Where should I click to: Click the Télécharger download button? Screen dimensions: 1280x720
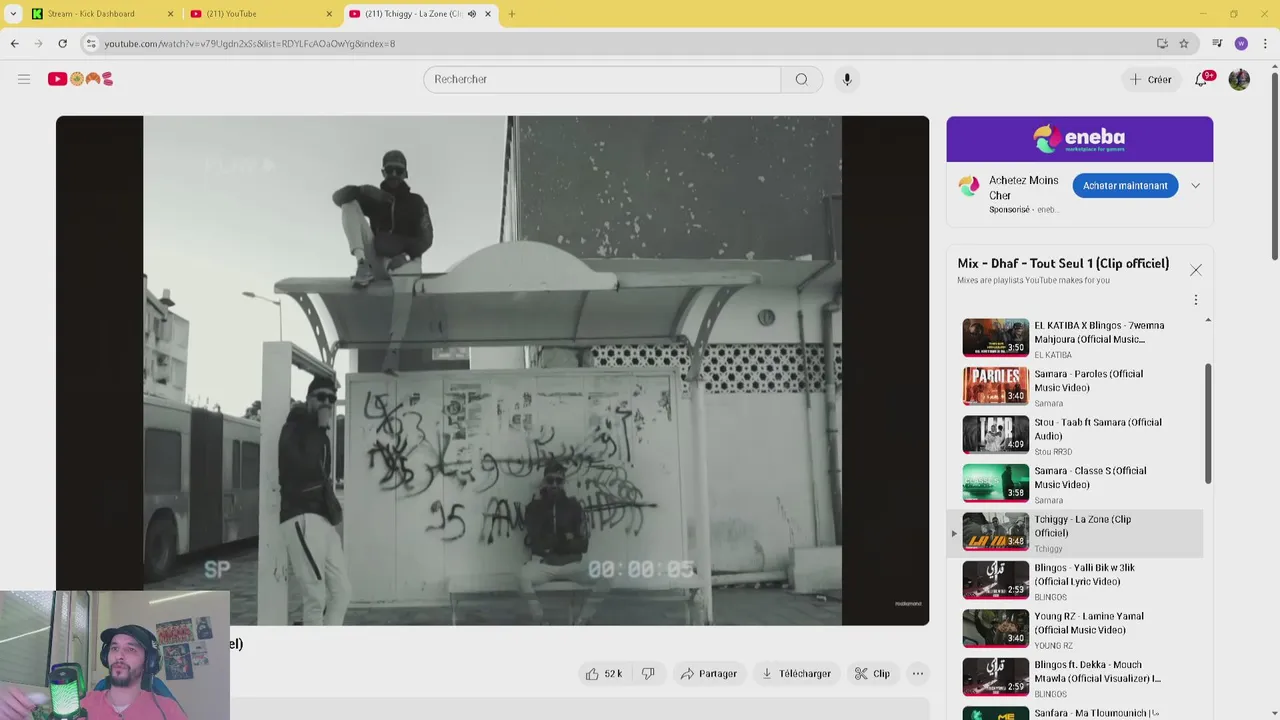point(796,673)
